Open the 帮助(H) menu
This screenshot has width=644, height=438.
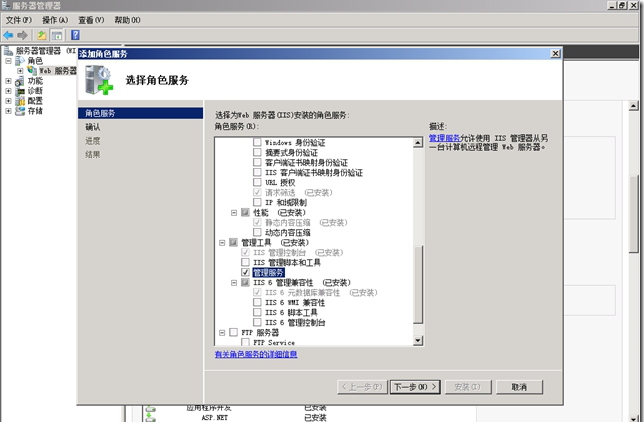[x=127, y=20]
